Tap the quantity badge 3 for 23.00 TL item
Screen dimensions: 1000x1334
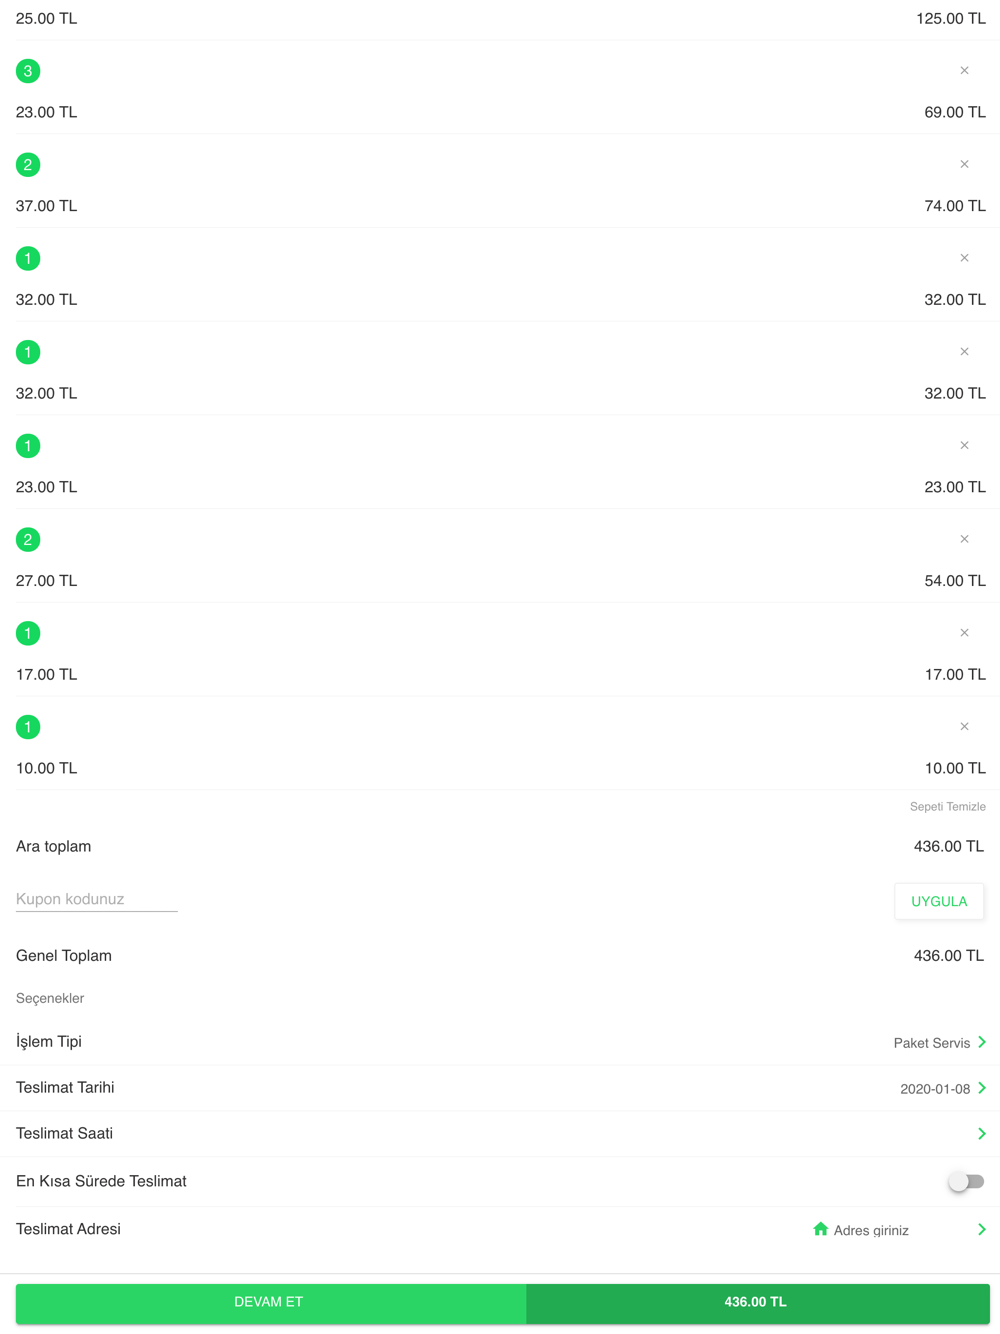pyautogui.click(x=28, y=71)
